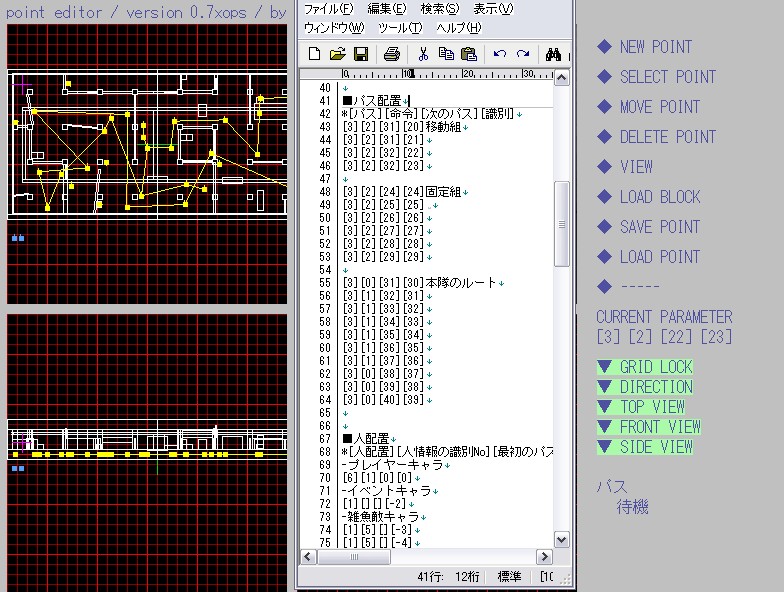
Task: Toggle DIRECTION display option
Action: pos(644,386)
